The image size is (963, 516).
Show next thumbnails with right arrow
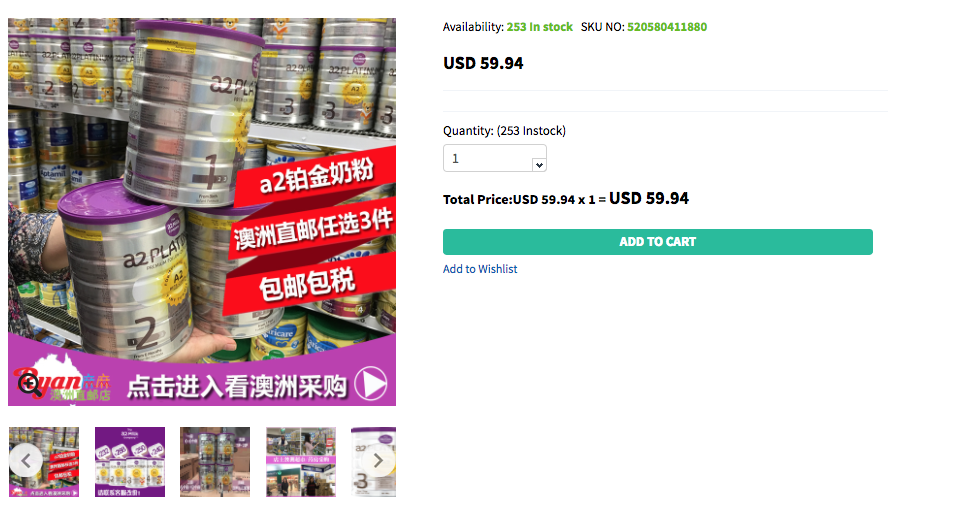378,461
